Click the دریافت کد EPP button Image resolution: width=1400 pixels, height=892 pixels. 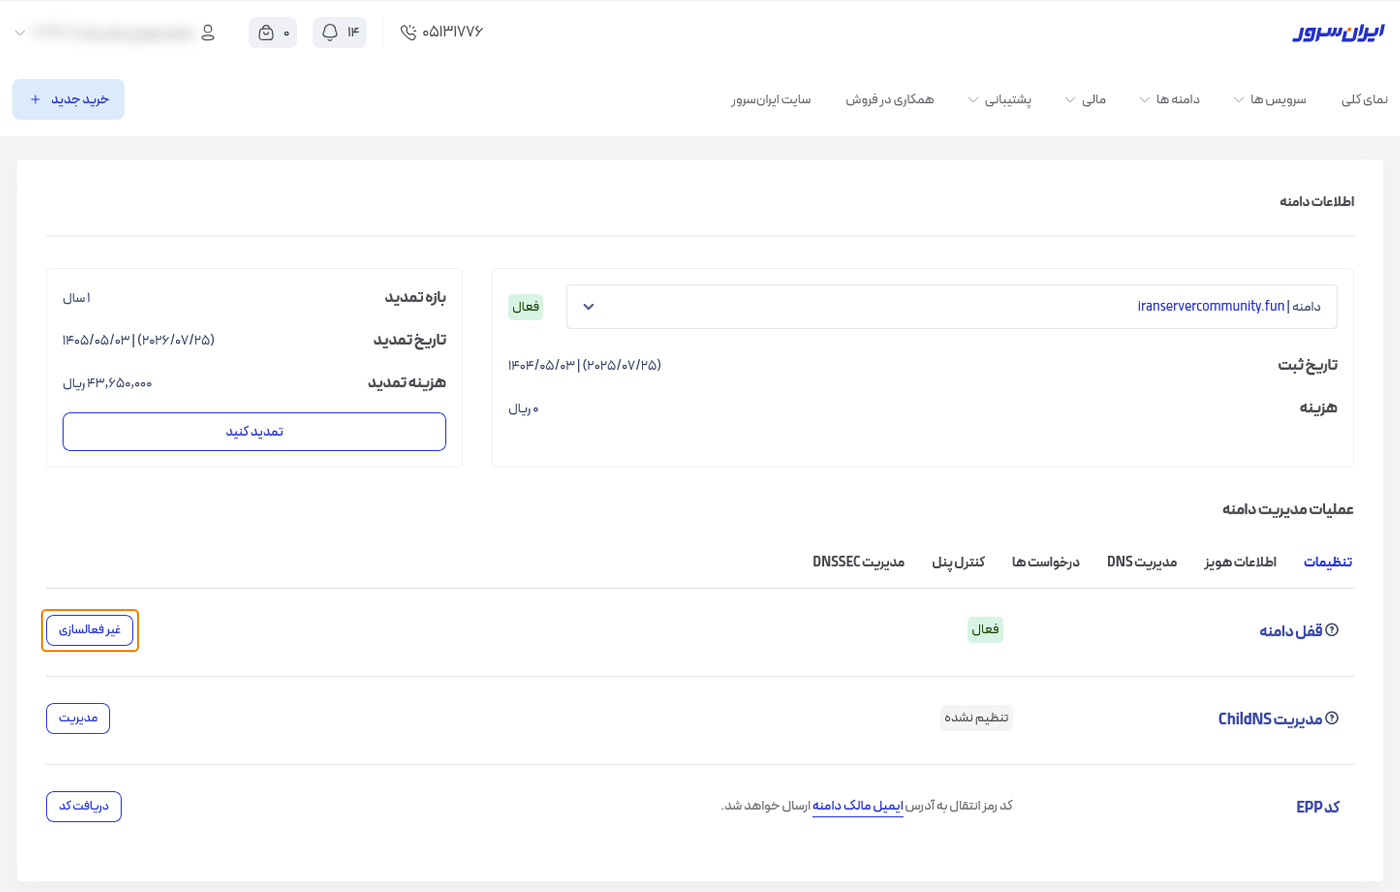[84, 806]
